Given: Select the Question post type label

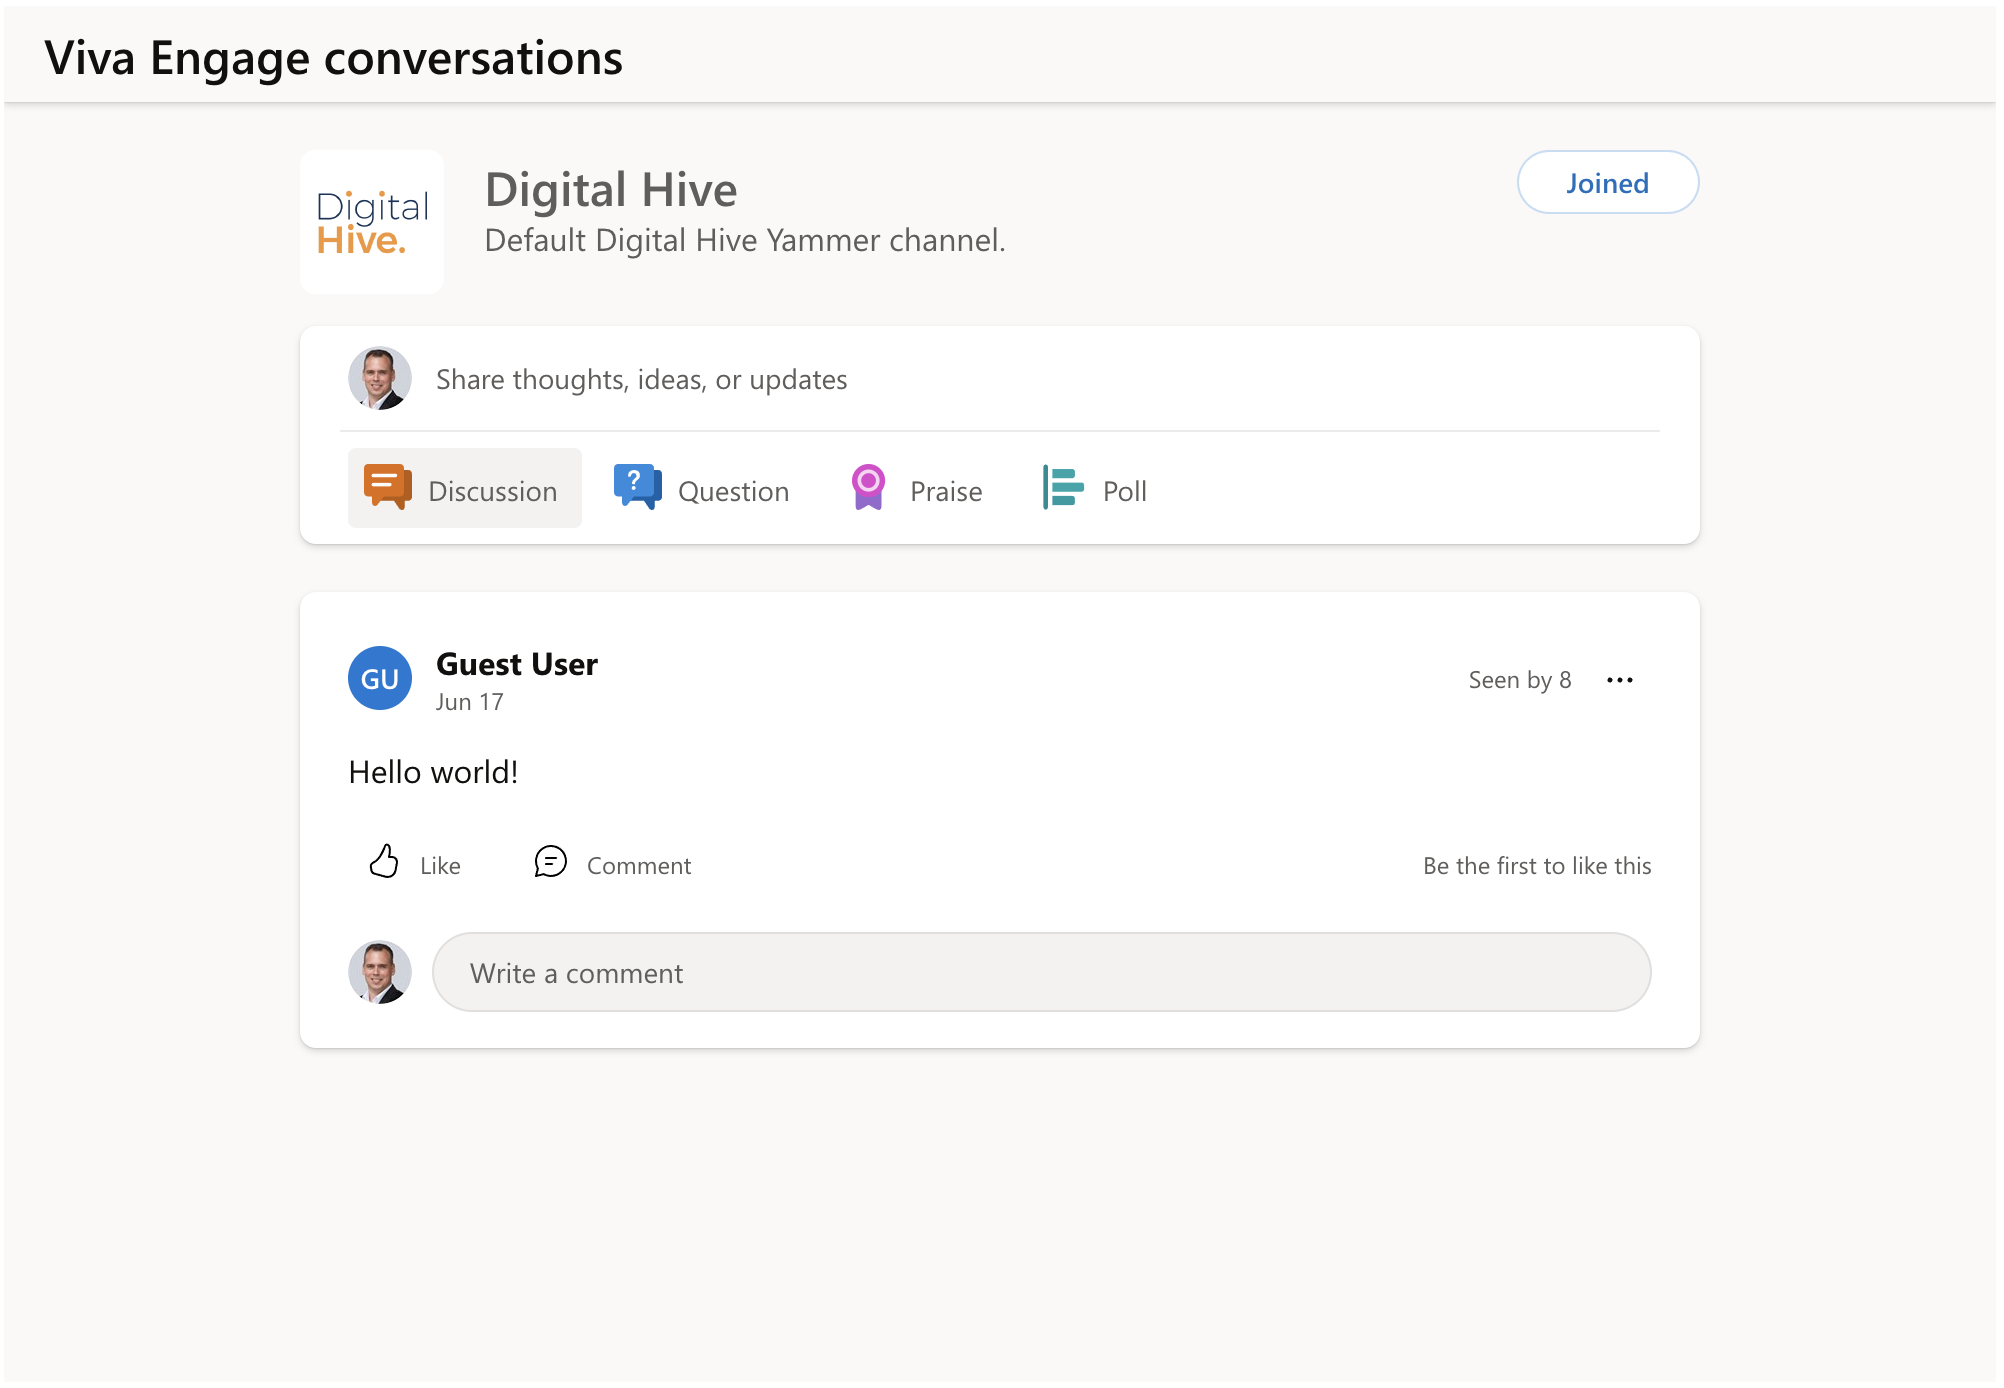Looking at the screenshot, I should click(x=733, y=491).
